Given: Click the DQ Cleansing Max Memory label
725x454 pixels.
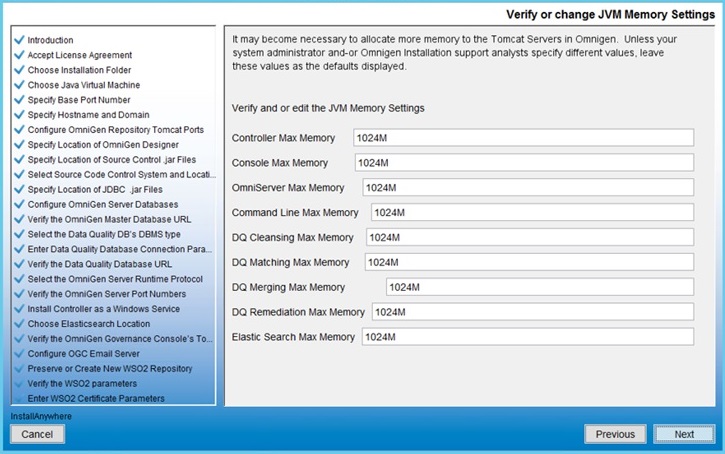Looking at the screenshot, I should (x=292, y=238).
